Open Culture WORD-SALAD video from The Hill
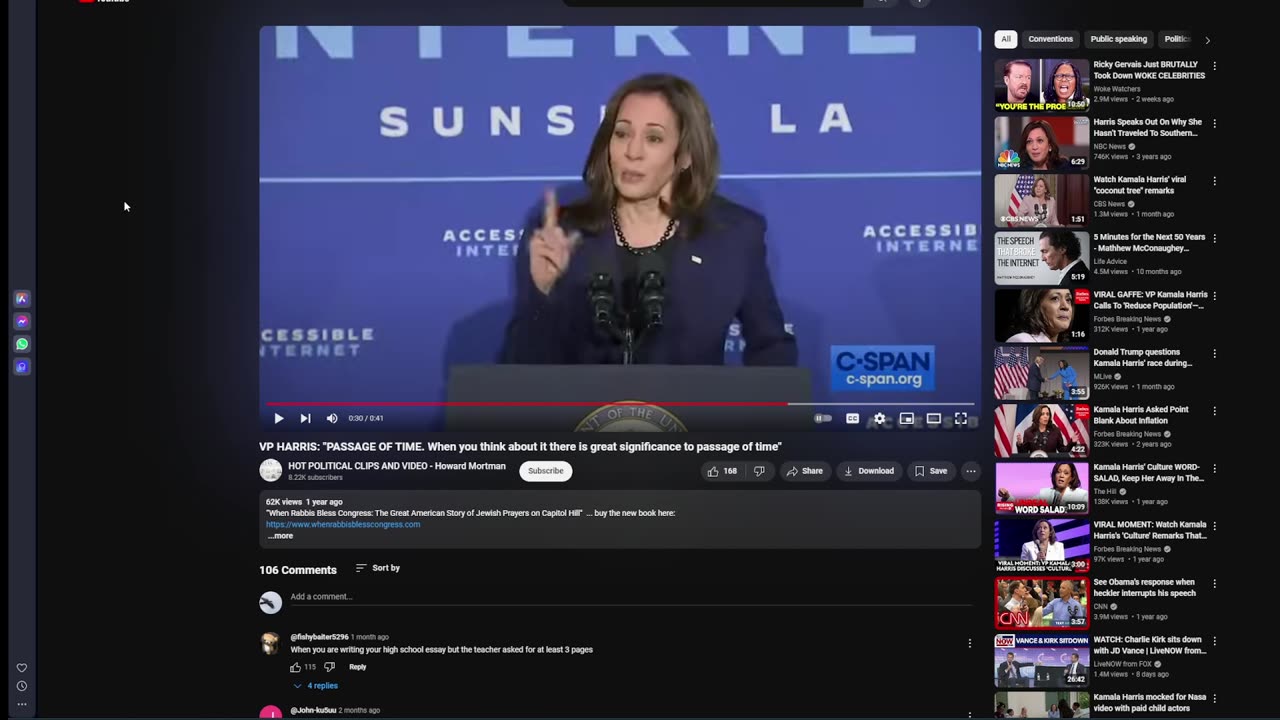This screenshot has width=1280, height=720. (1041, 488)
